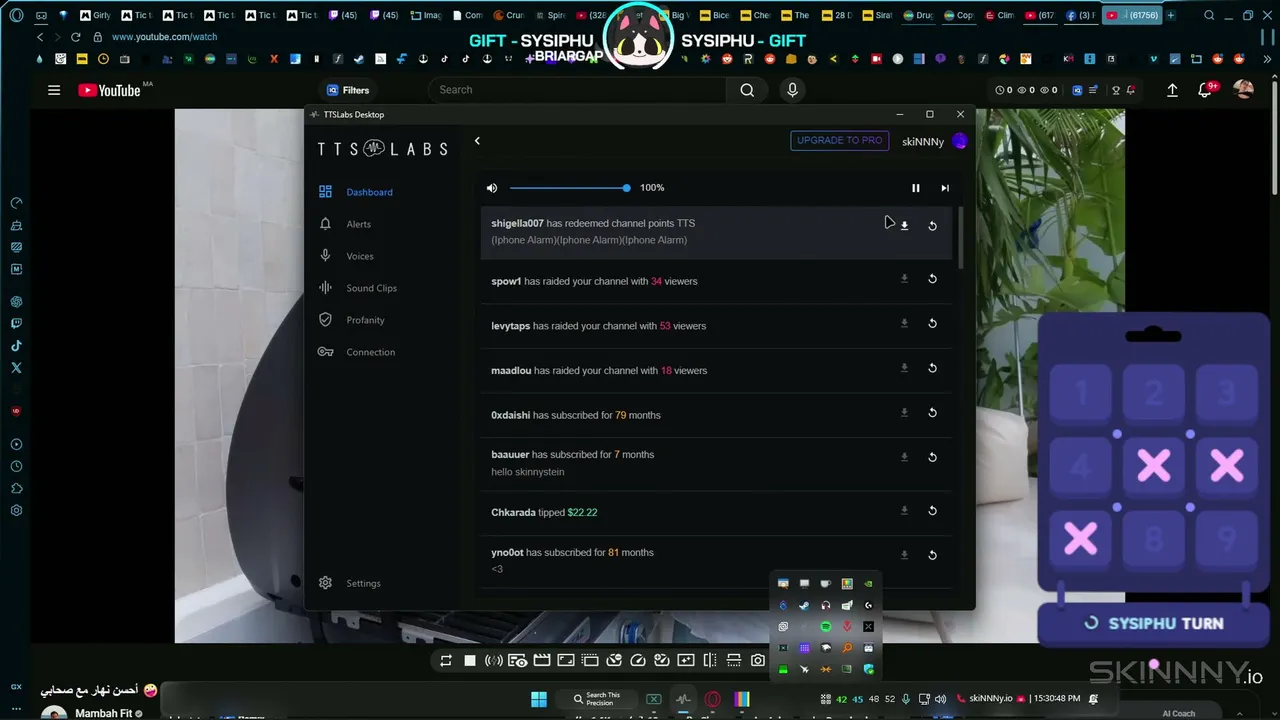
Task: Click the skiNNNy account avatar
Action: pyautogui.click(x=960, y=141)
